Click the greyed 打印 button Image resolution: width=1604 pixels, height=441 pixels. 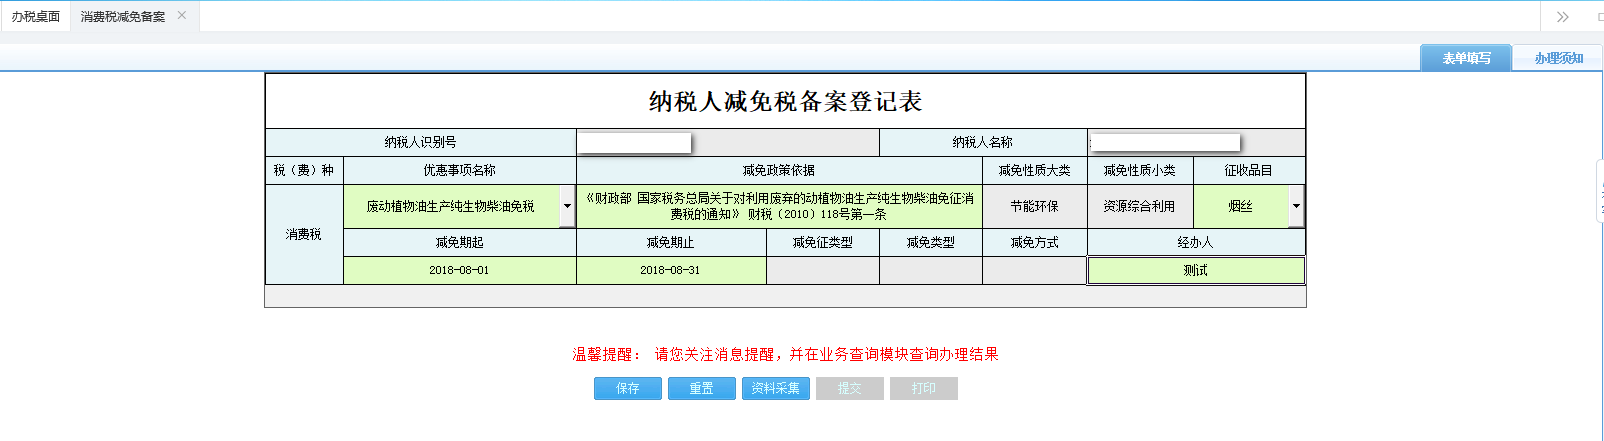point(924,388)
